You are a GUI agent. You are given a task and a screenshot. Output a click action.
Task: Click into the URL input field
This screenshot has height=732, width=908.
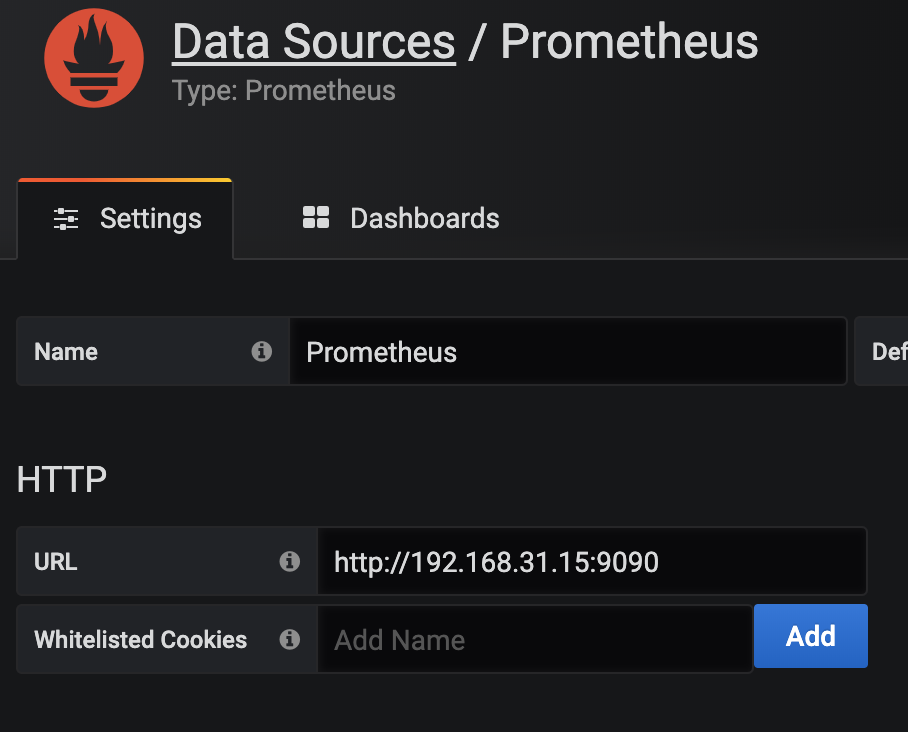[592, 561]
